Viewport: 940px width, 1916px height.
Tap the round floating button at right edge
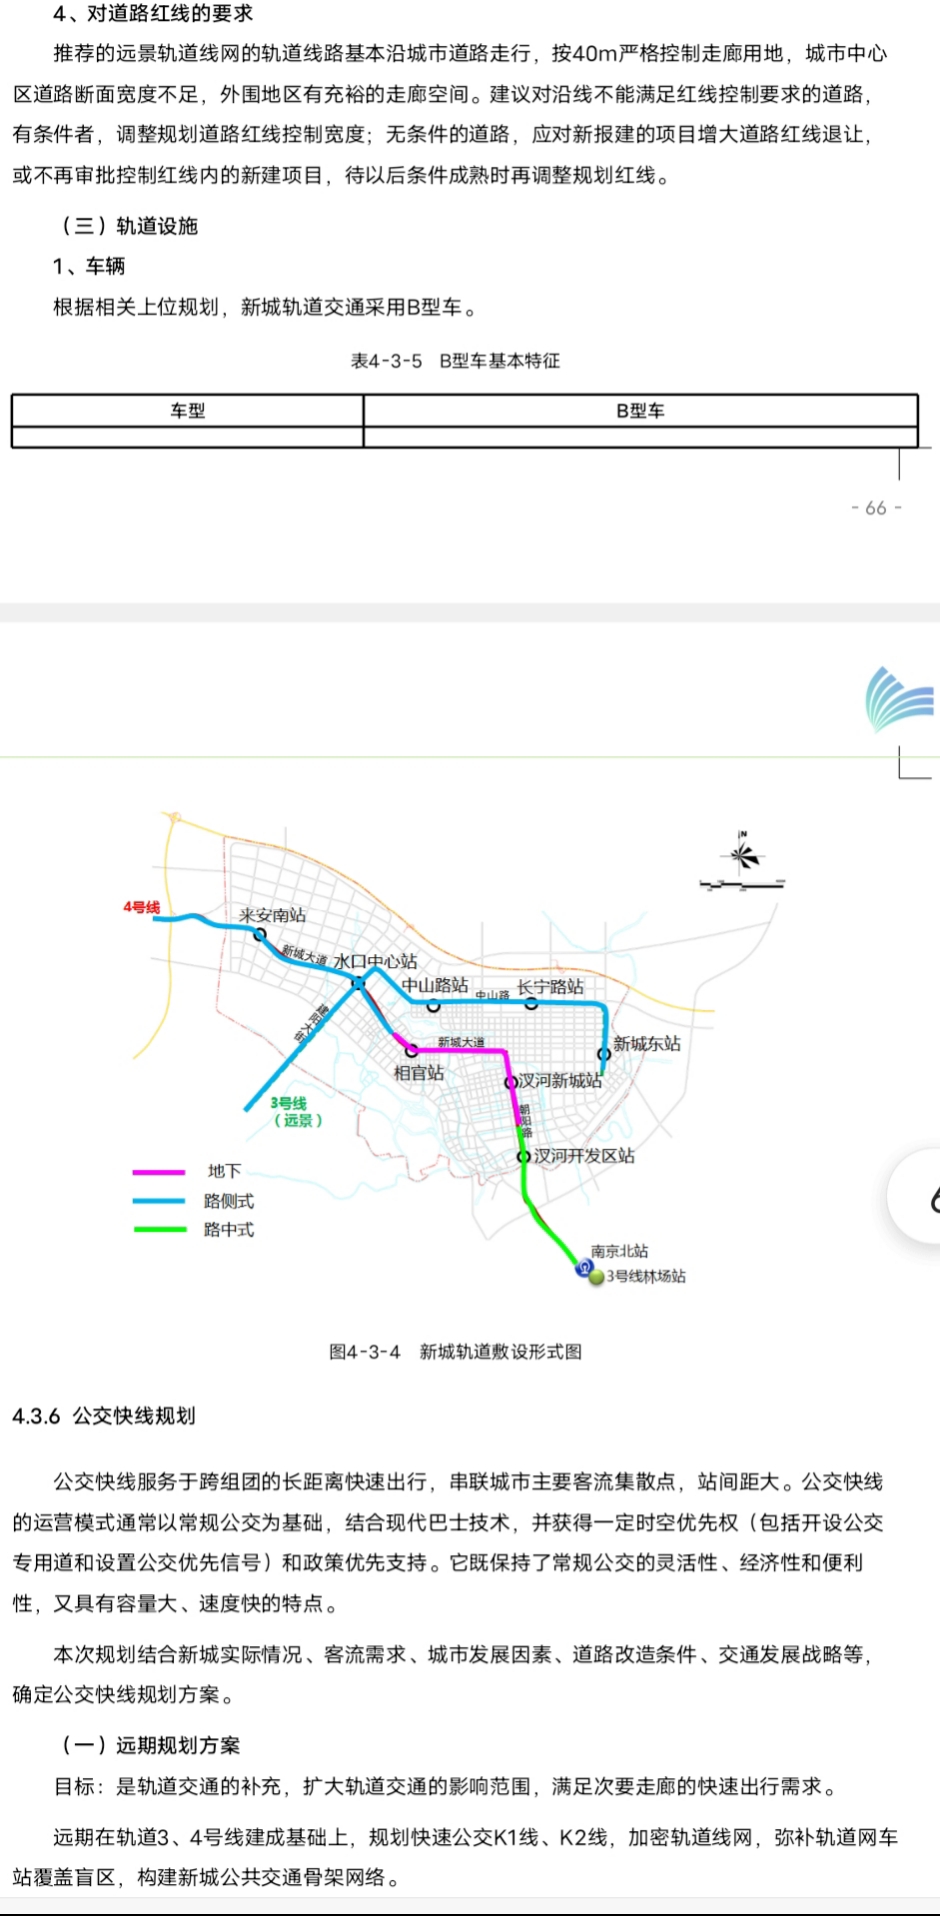click(x=915, y=1196)
